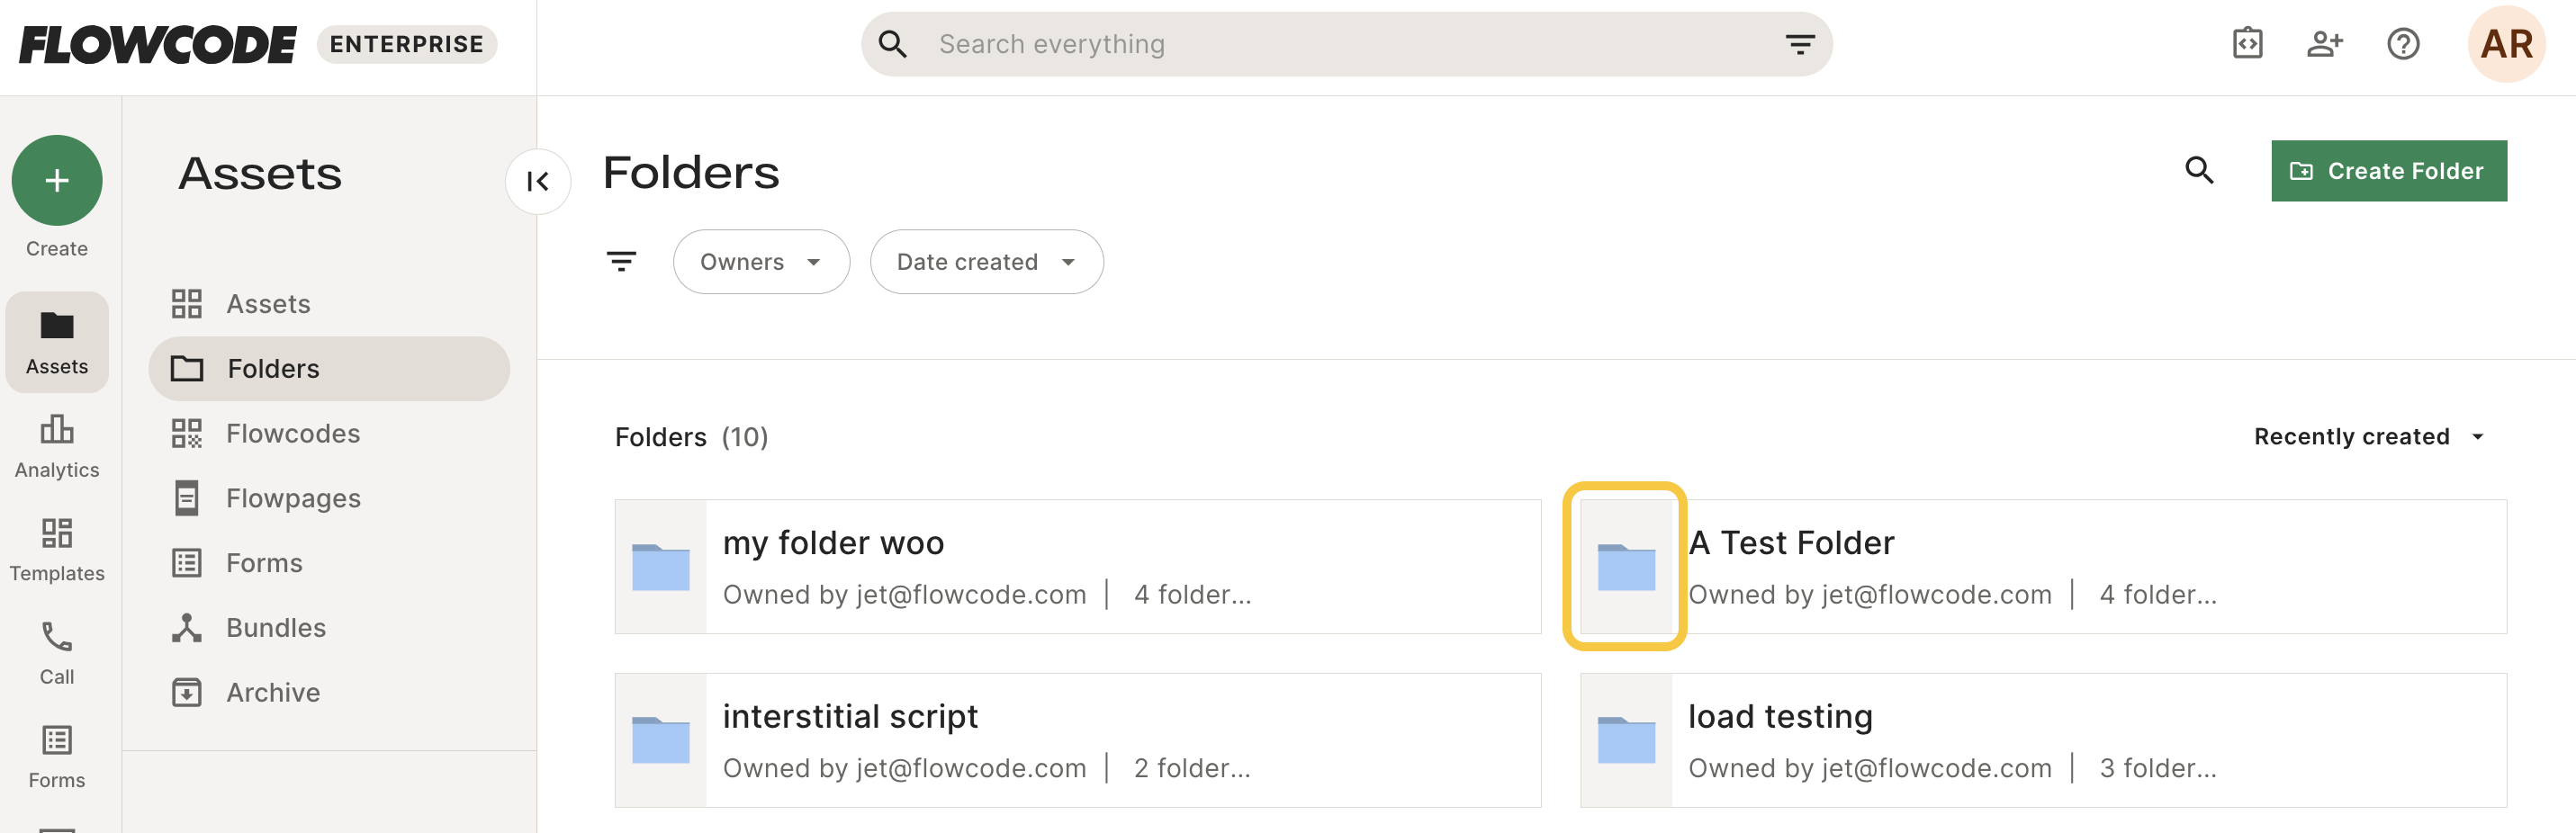Open the developer code icon in header
Screen dimensions: 2576x833
[x=2248, y=44]
